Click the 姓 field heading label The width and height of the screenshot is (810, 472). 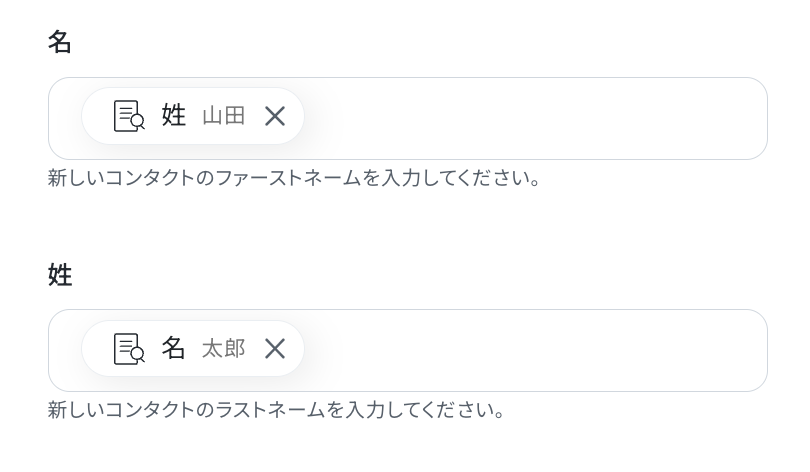coord(60,275)
